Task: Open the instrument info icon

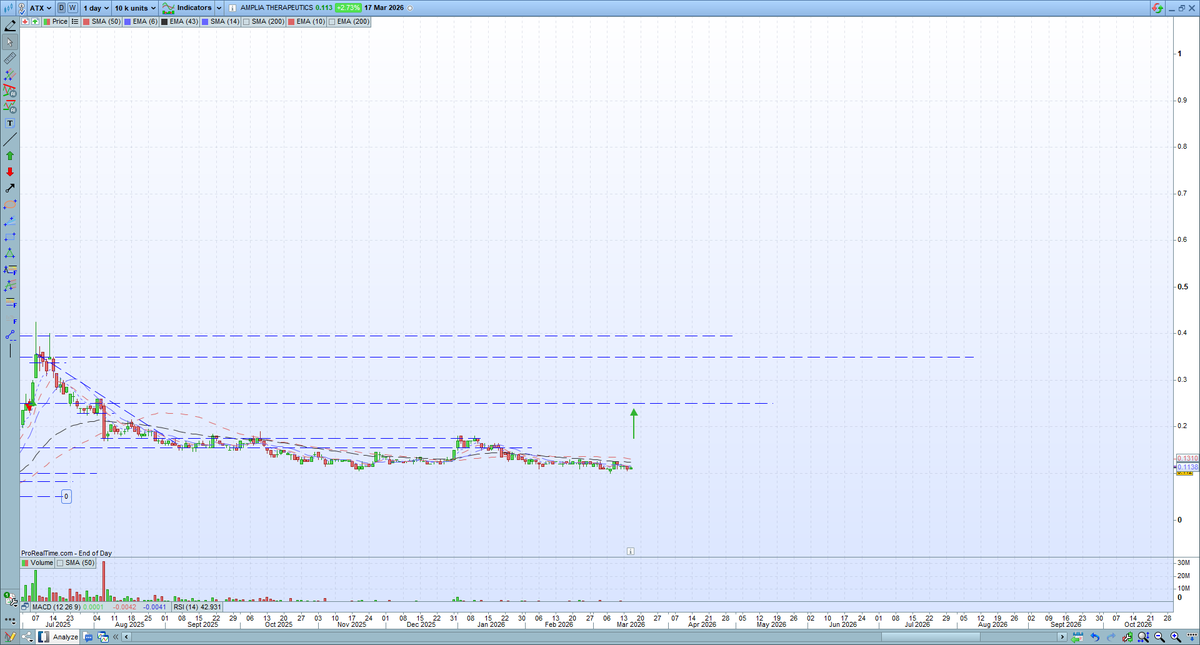Action: tap(232, 7)
